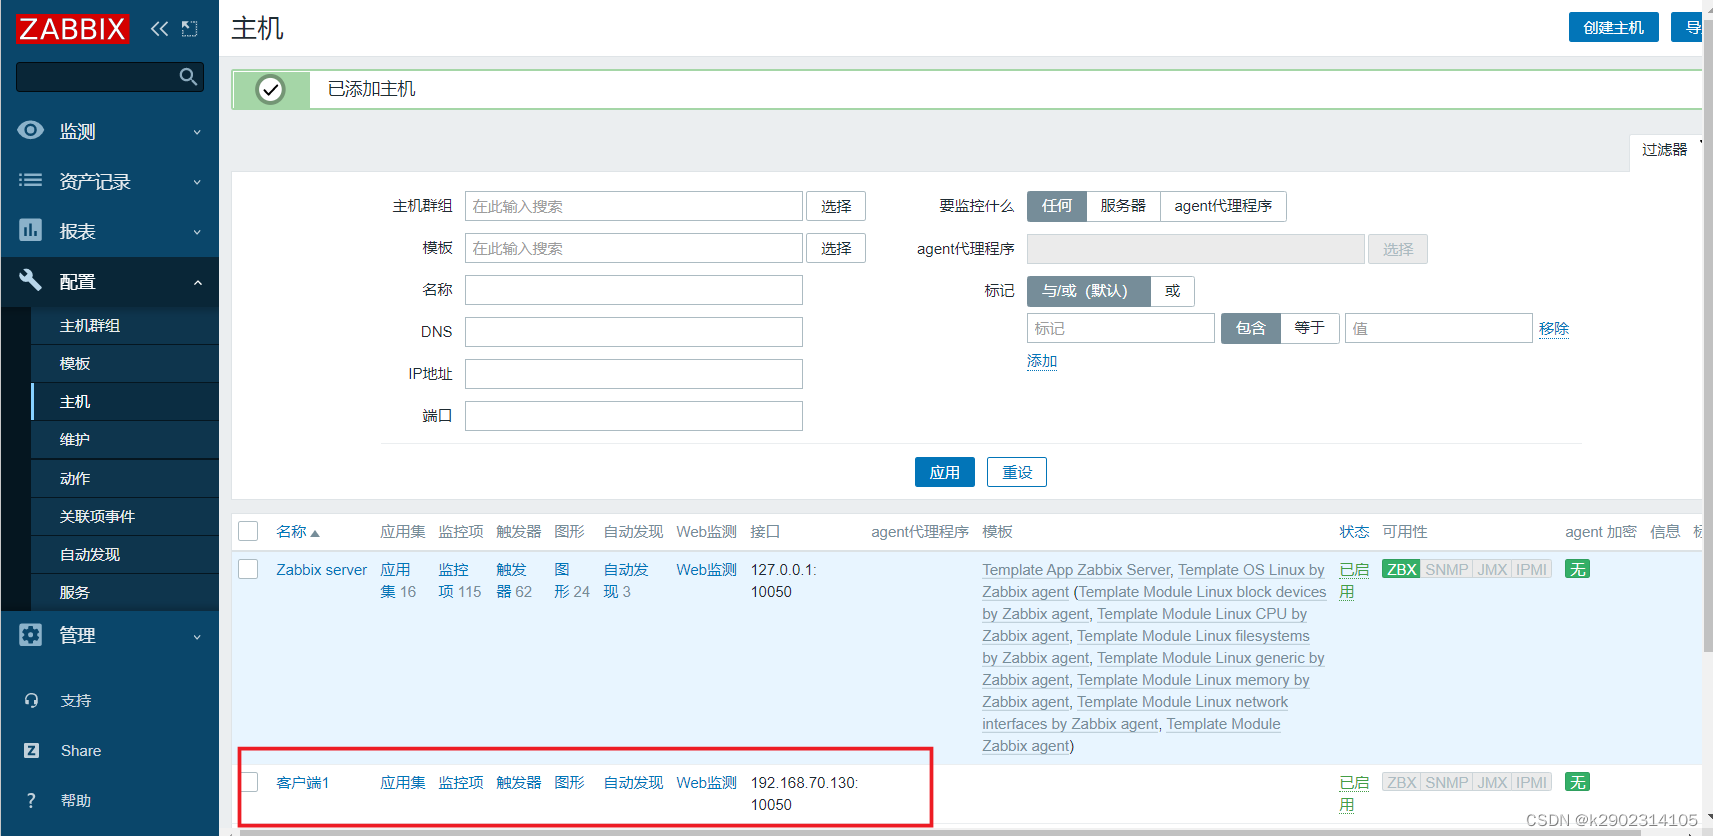Click 选择 button for 模板
Image resolution: width=1713 pixels, height=836 pixels.
pyautogui.click(x=836, y=248)
